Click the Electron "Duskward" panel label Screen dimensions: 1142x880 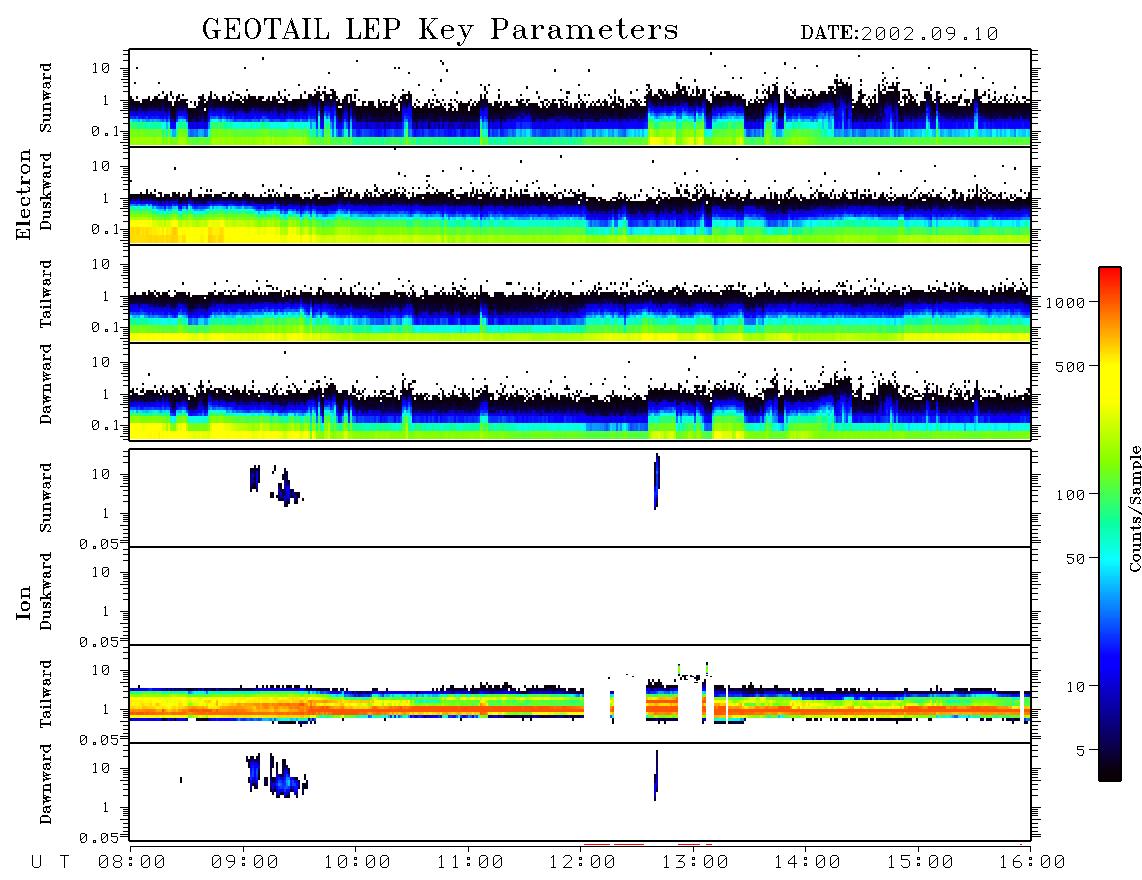pyautogui.click(x=46, y=191)
